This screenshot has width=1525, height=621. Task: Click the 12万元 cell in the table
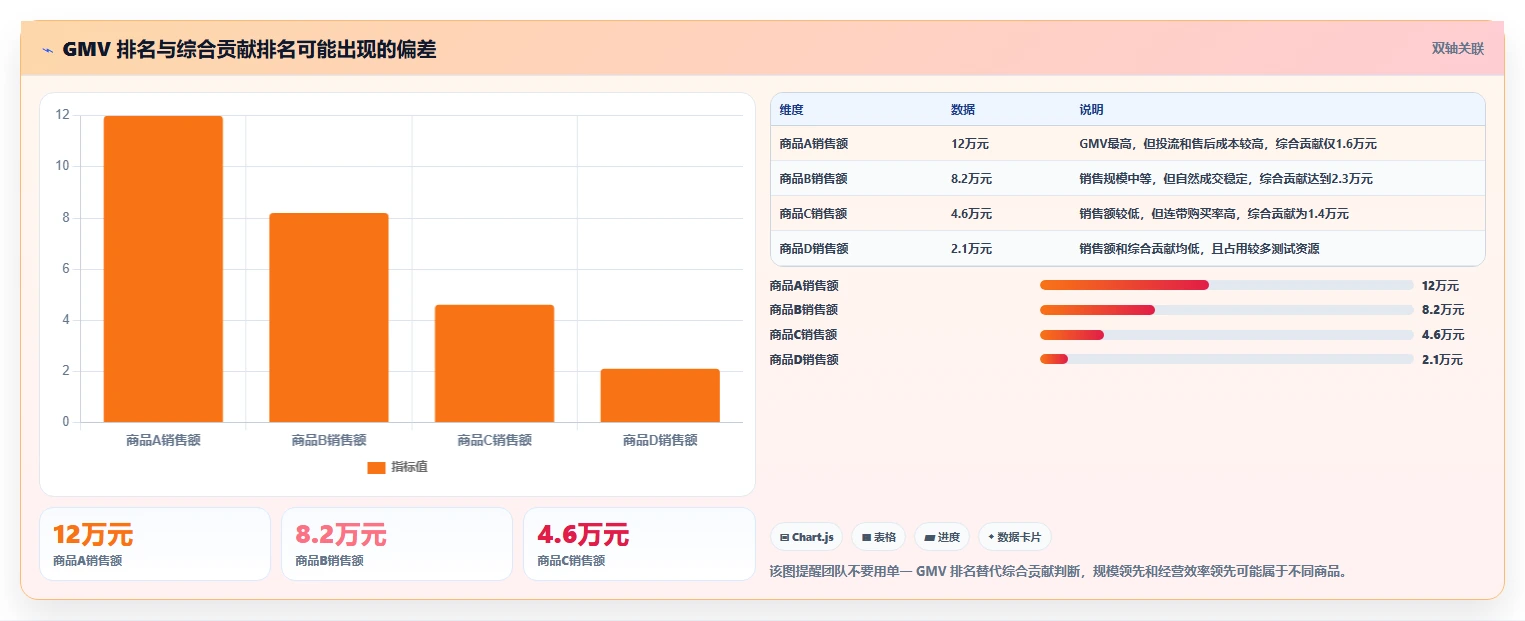(x=970, y=144)
